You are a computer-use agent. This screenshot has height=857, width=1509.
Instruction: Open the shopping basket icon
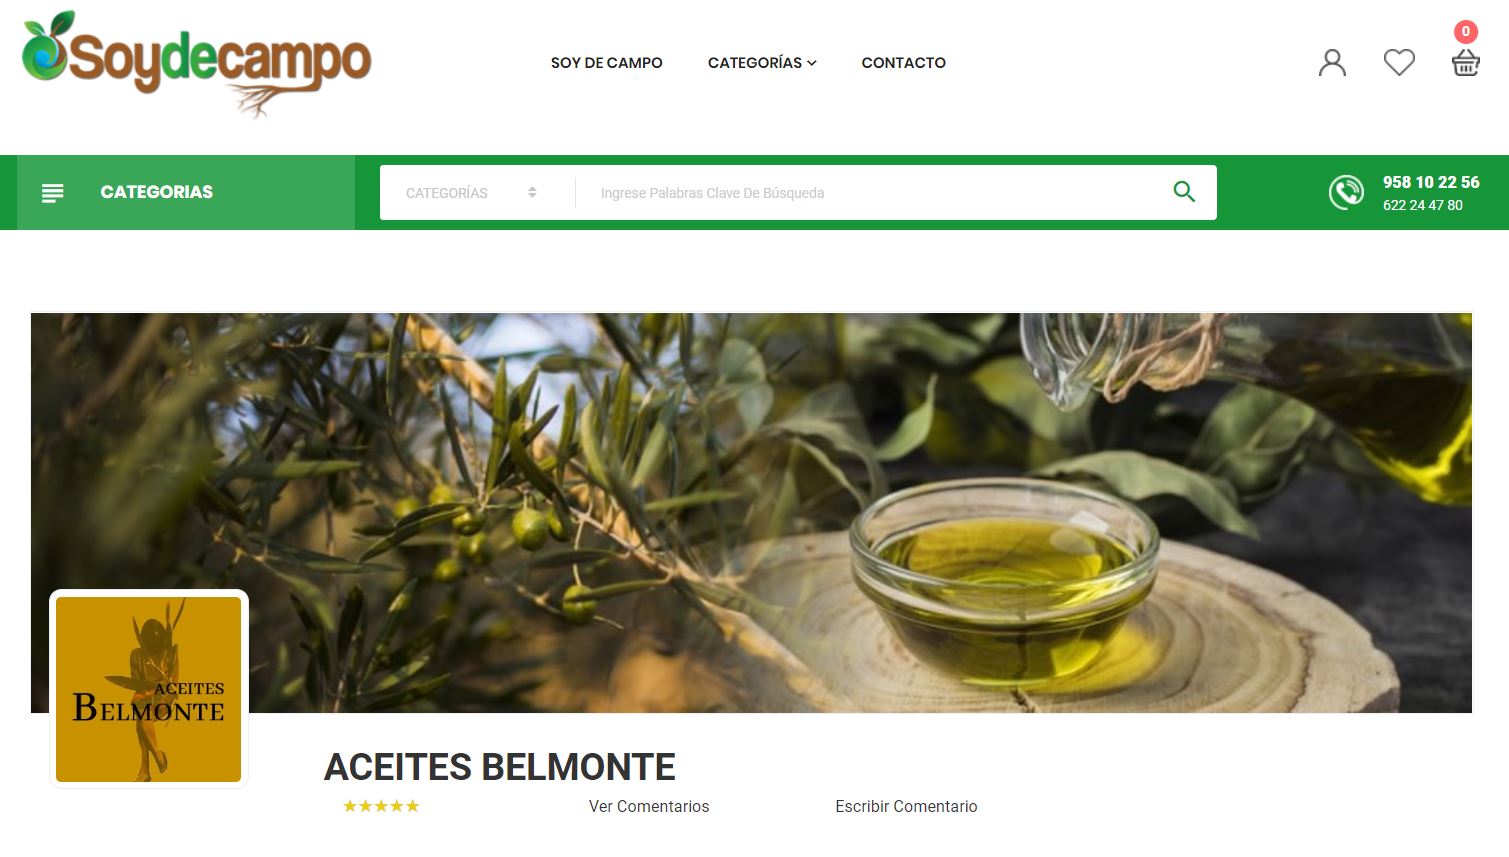click(1465, 64)
